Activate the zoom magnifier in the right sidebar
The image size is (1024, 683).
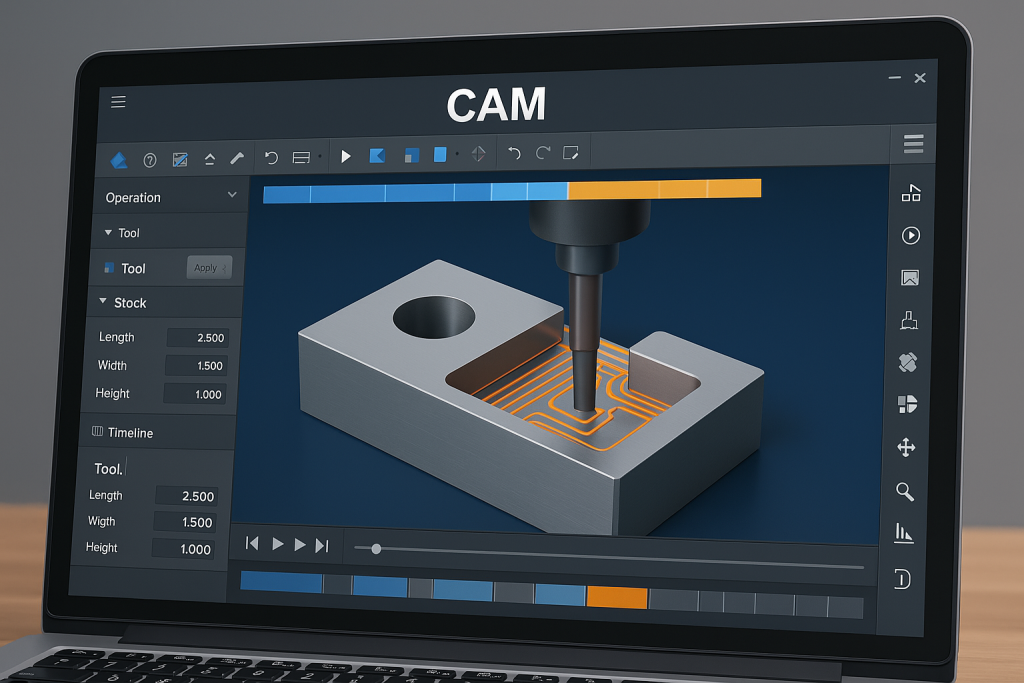tap(905, 492)
